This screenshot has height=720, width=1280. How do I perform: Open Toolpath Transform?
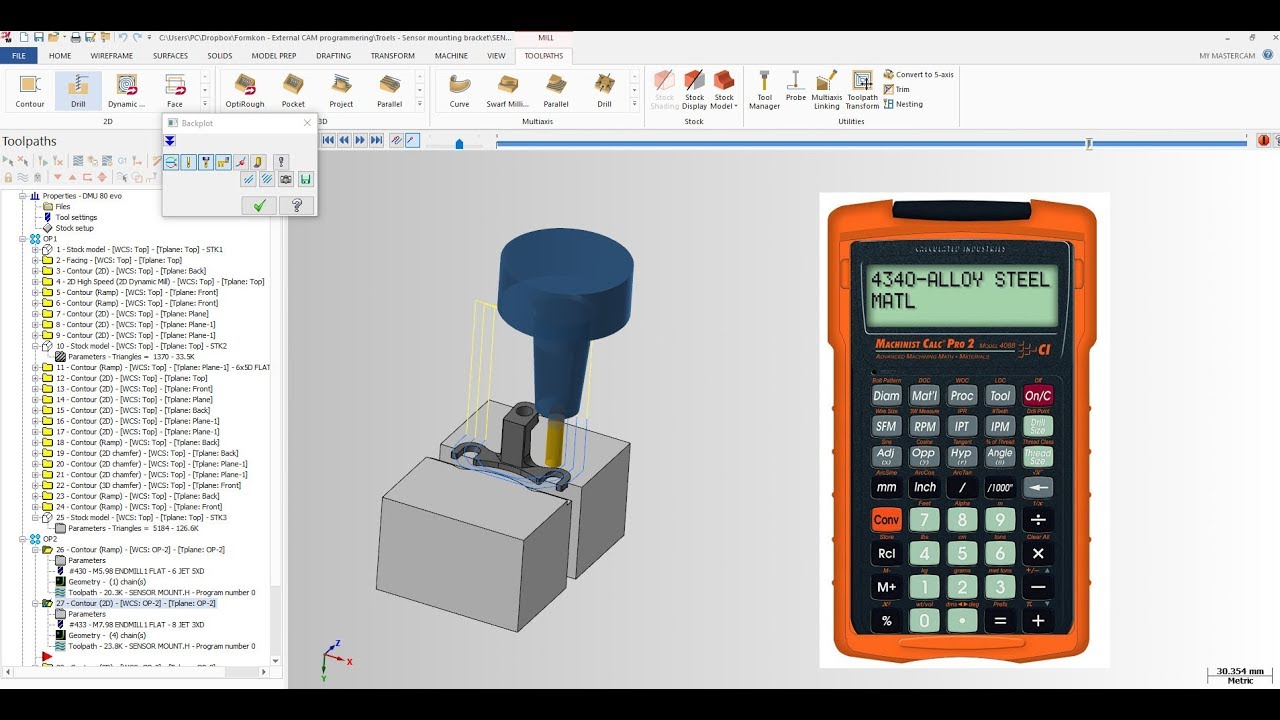pos(862,90)
